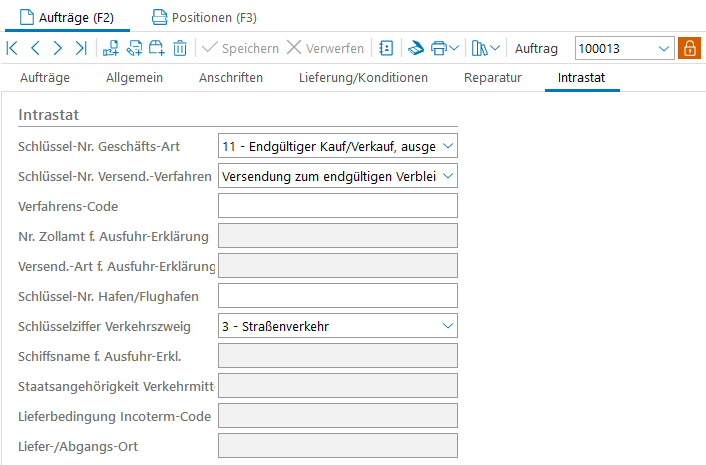Click the trash can delete icon
The image size is (706, 465).
pos(180,48)
